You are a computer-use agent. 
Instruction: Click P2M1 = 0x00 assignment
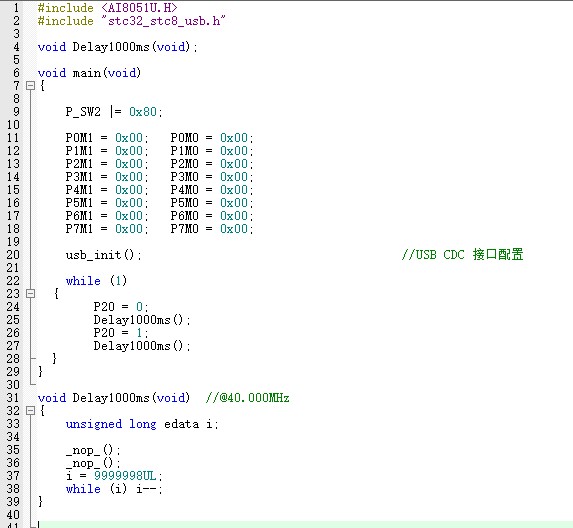coord(107,164)
